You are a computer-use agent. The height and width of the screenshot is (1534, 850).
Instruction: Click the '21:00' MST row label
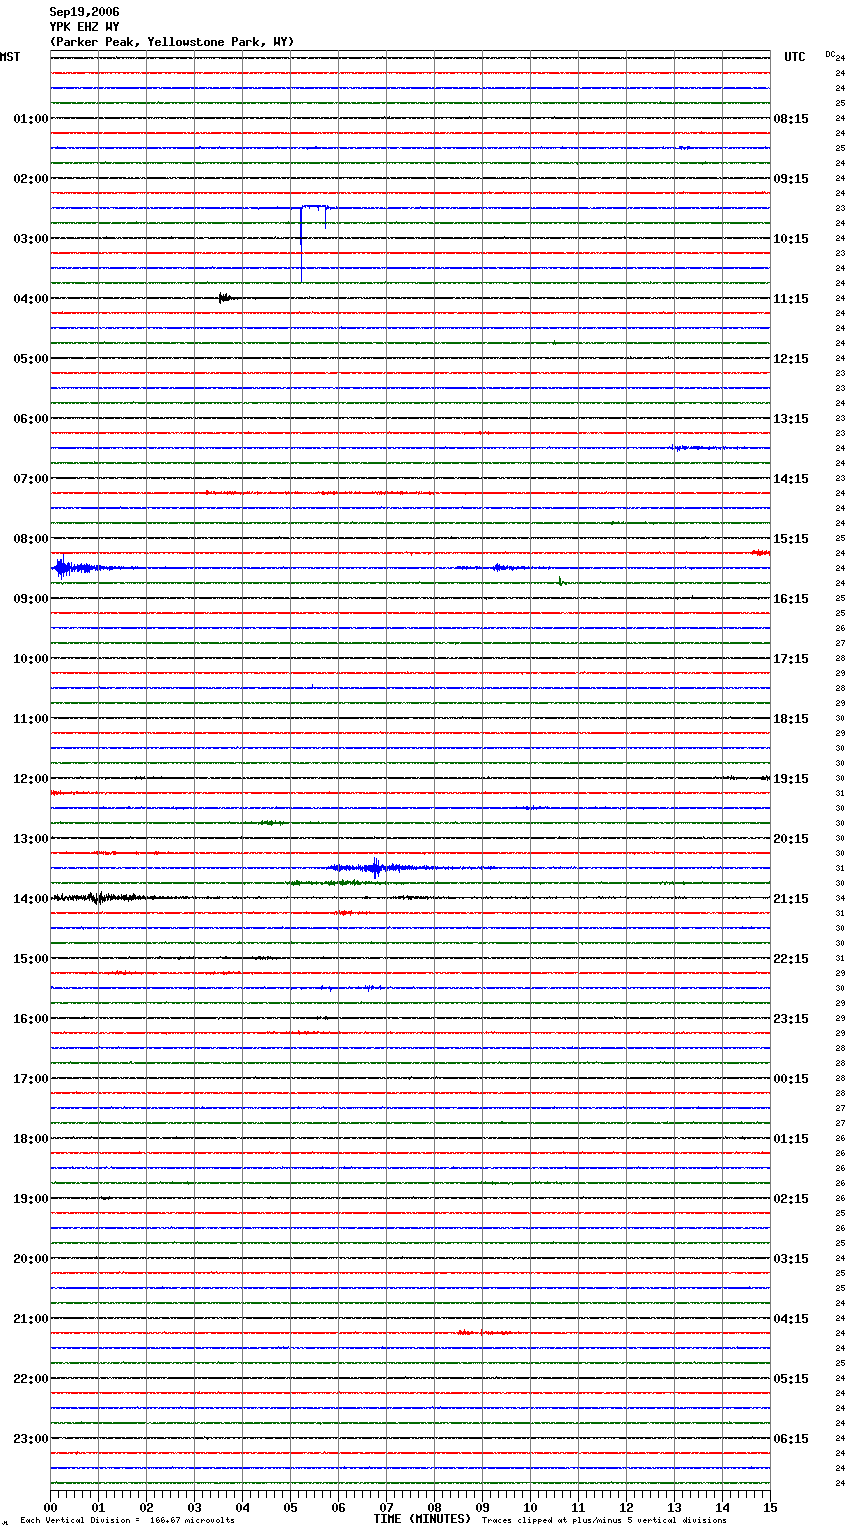pyautogui.click(x=31, y=1319)
